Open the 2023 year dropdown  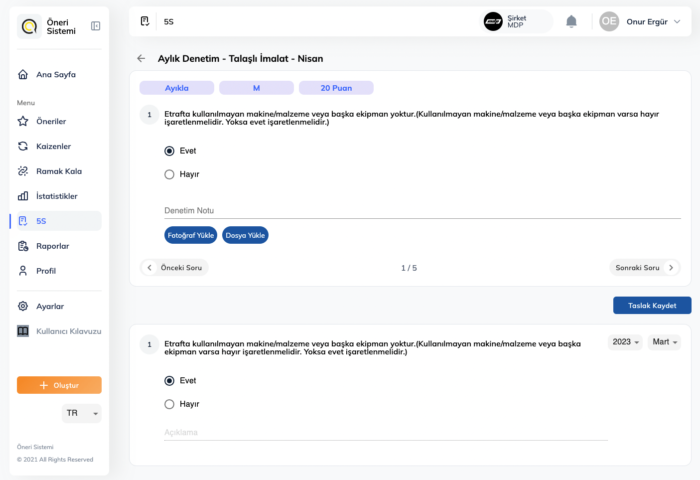click(x=626, y=342)
